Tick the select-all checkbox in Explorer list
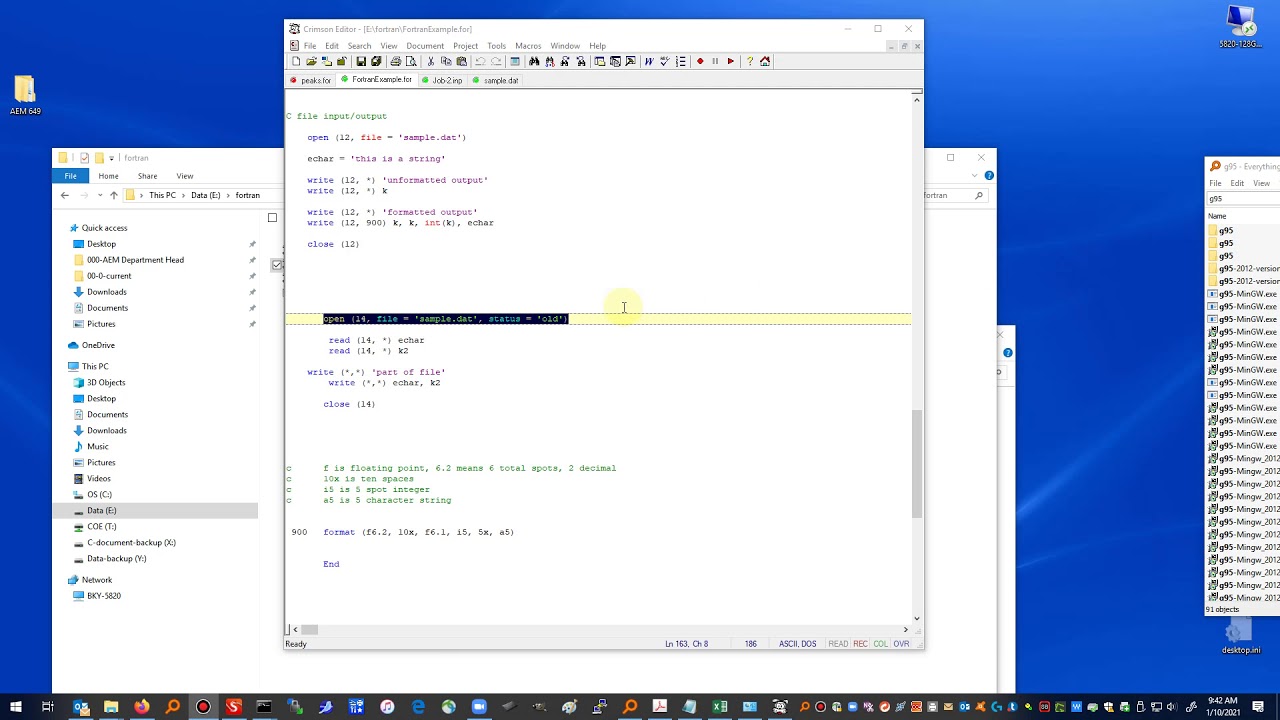The height and width of the screenshot is (720, 1280). click(x=272, y=218)
